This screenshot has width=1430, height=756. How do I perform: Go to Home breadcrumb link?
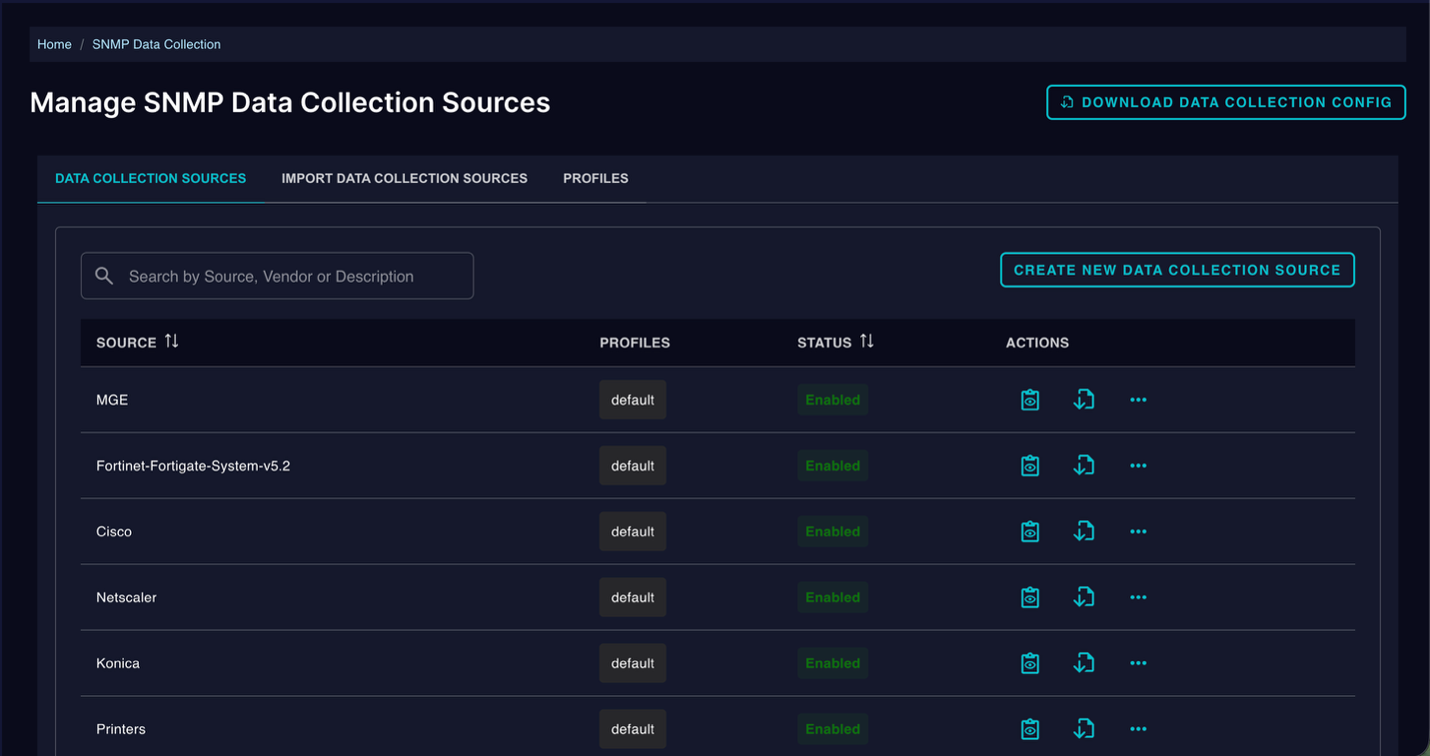(54, 45)
